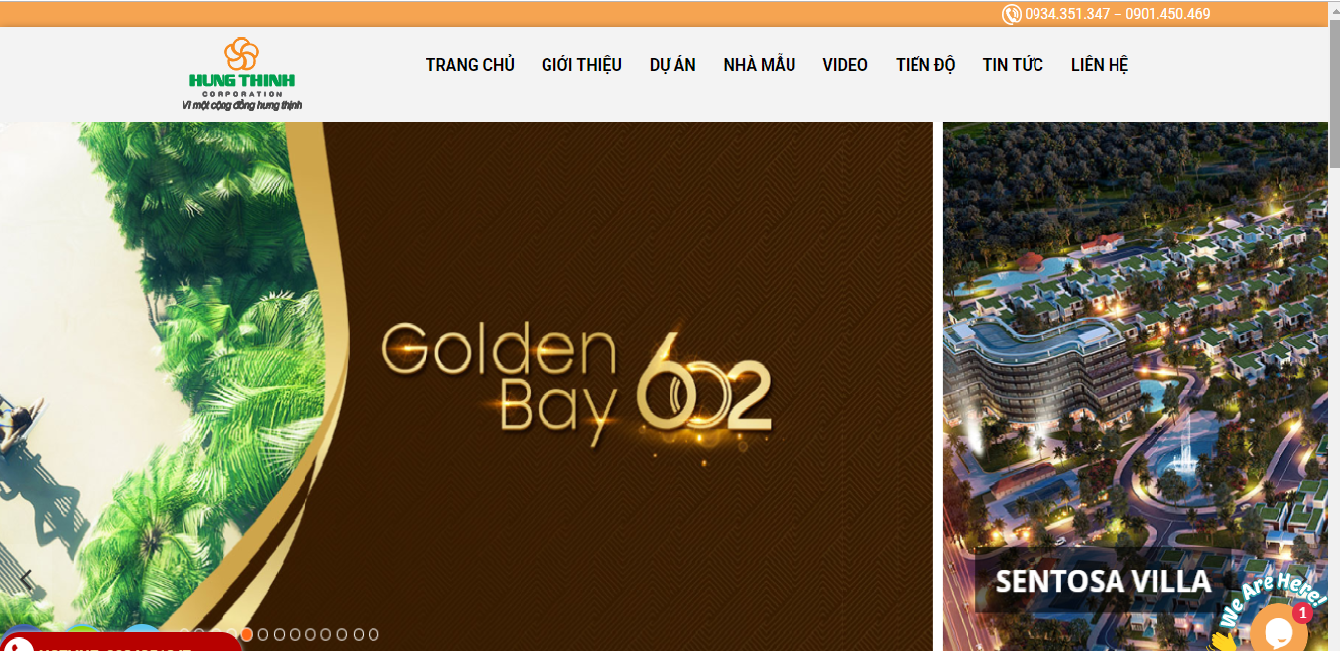Open the LIÊN HỆ contact page
The width and height of the screenshot is (1340, 651).
point(1099,65)
